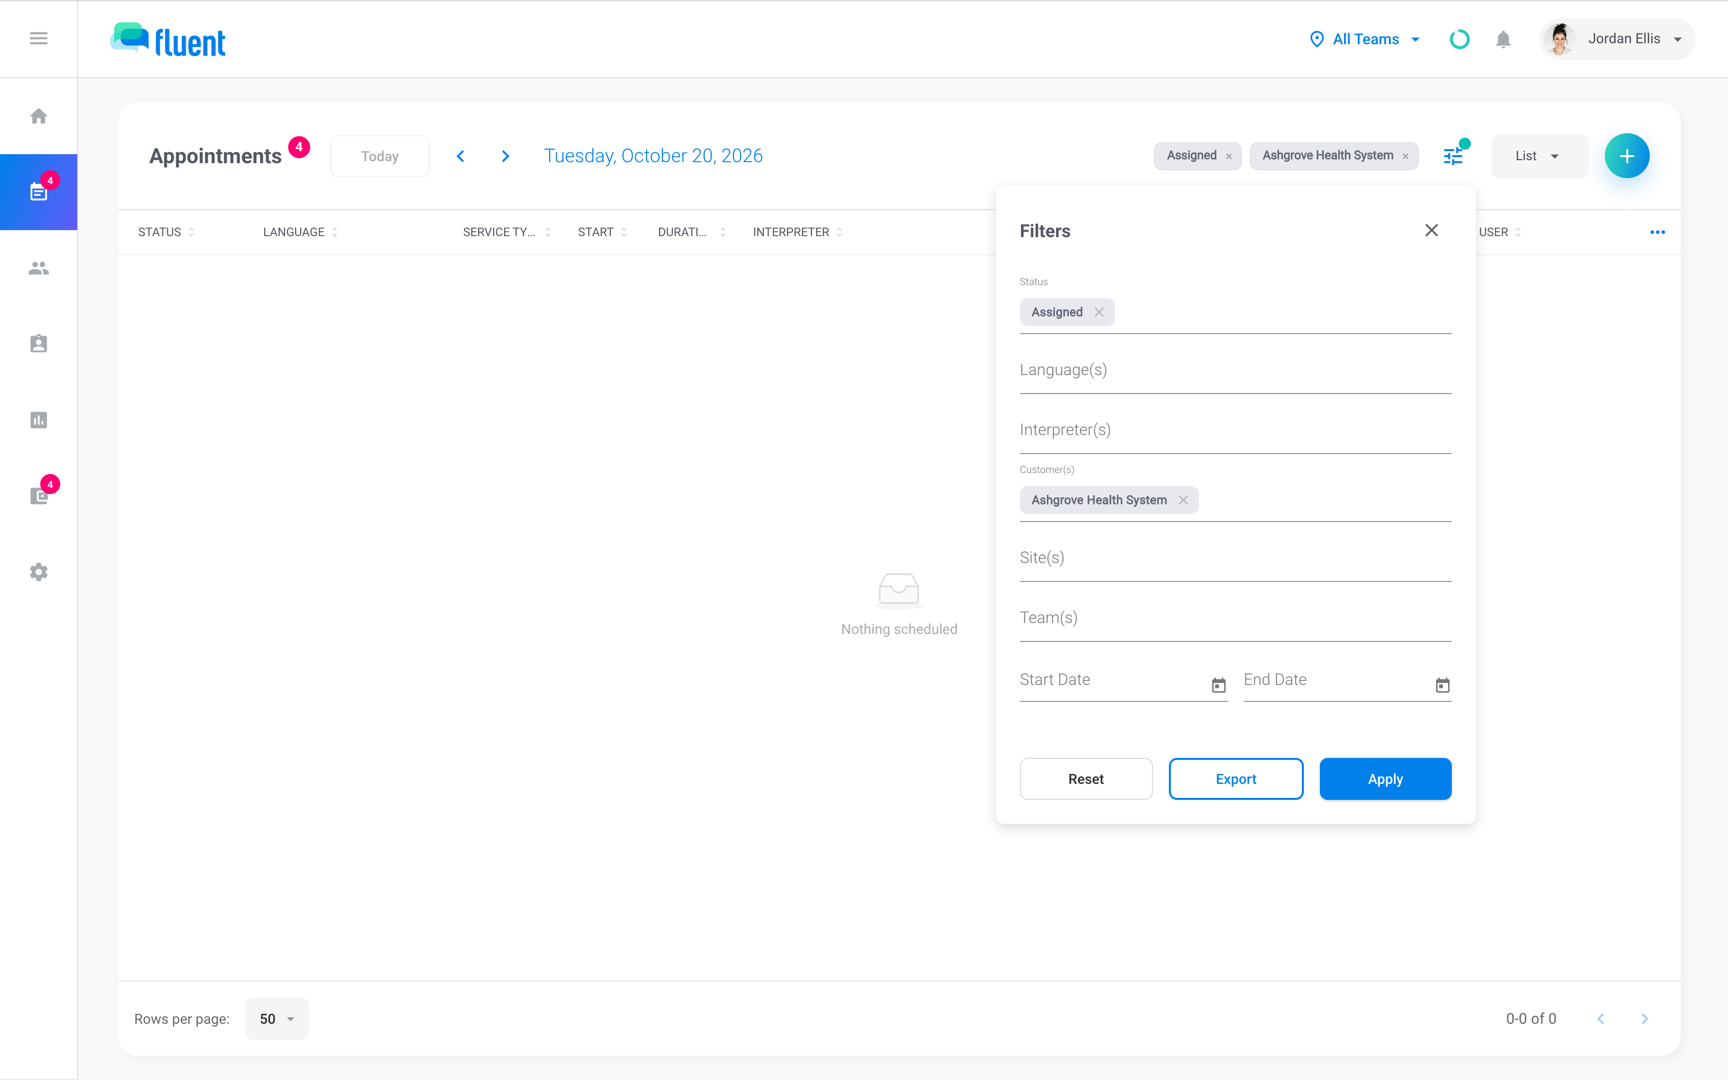Click the Fluent logo
Image resolution: width=1728 pixels, height=1080 pixels.
[168, 40]
